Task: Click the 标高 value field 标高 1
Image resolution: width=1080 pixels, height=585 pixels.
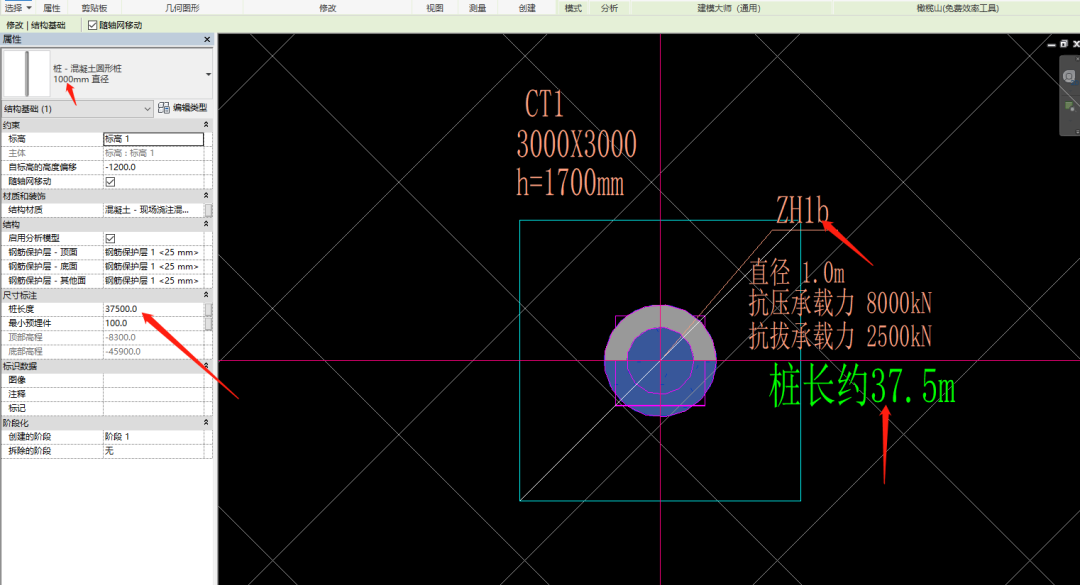Action: click(154, 138)
